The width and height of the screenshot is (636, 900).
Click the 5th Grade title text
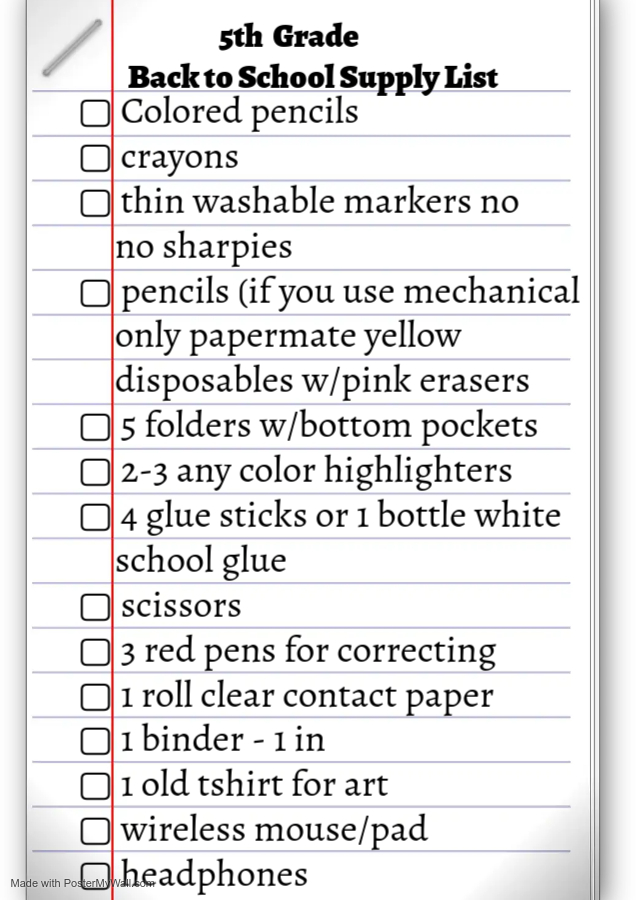coord(289,37)
